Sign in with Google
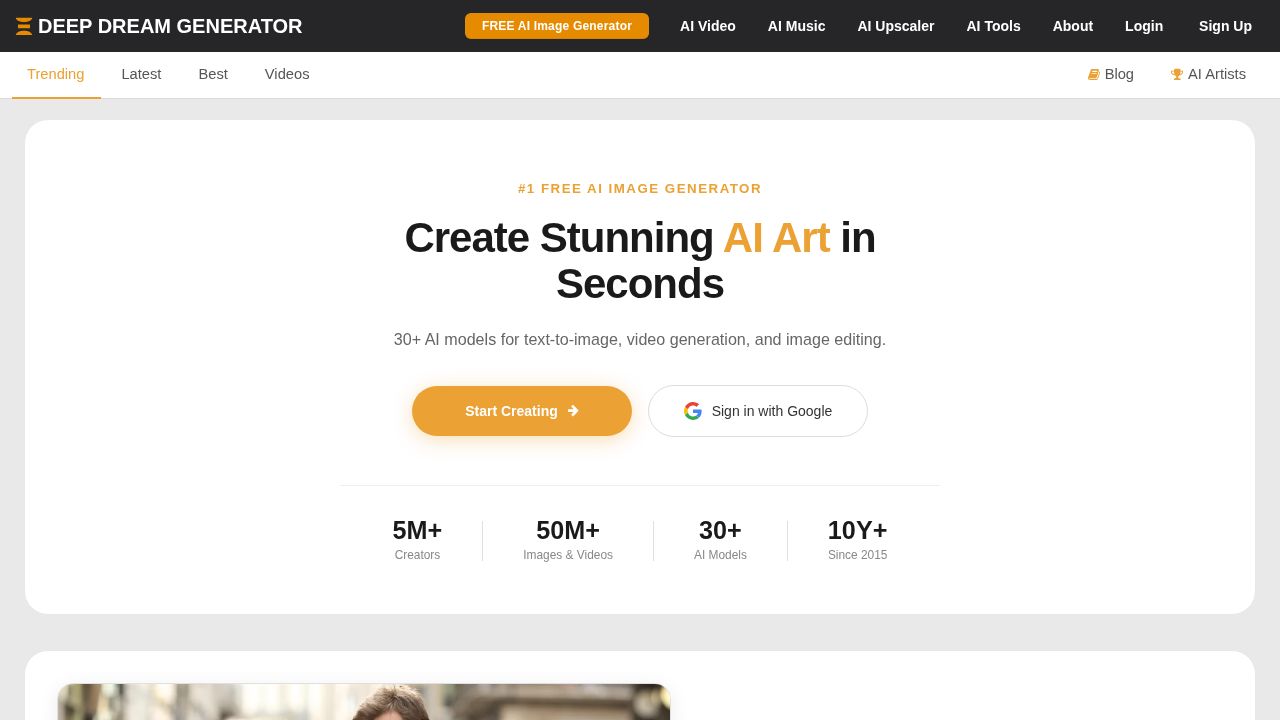Viewport: 1280px width, 720px height. 758,411
